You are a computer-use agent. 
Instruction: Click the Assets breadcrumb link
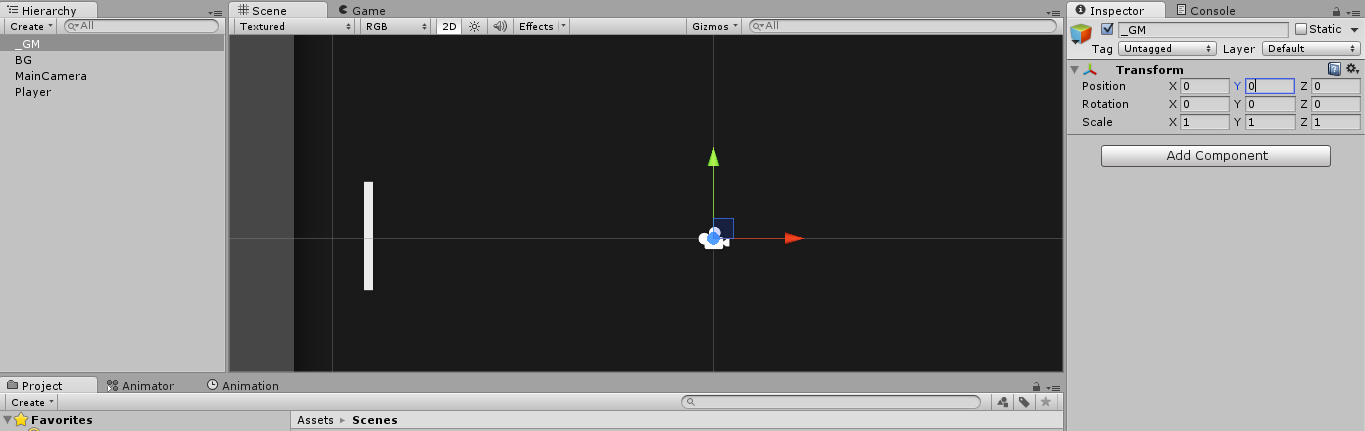click(x=315, y=420)
